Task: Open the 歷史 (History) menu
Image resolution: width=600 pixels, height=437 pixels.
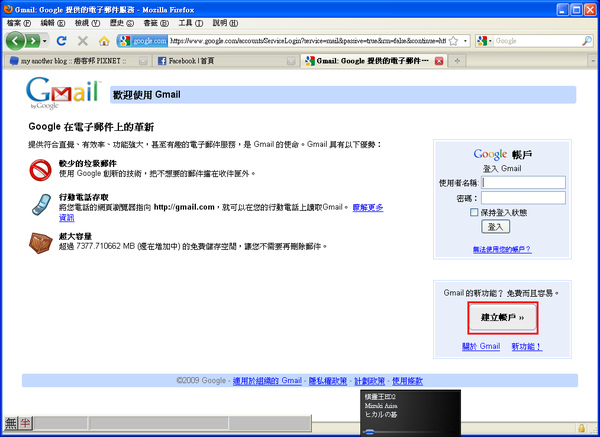Action: click(122, 23)
